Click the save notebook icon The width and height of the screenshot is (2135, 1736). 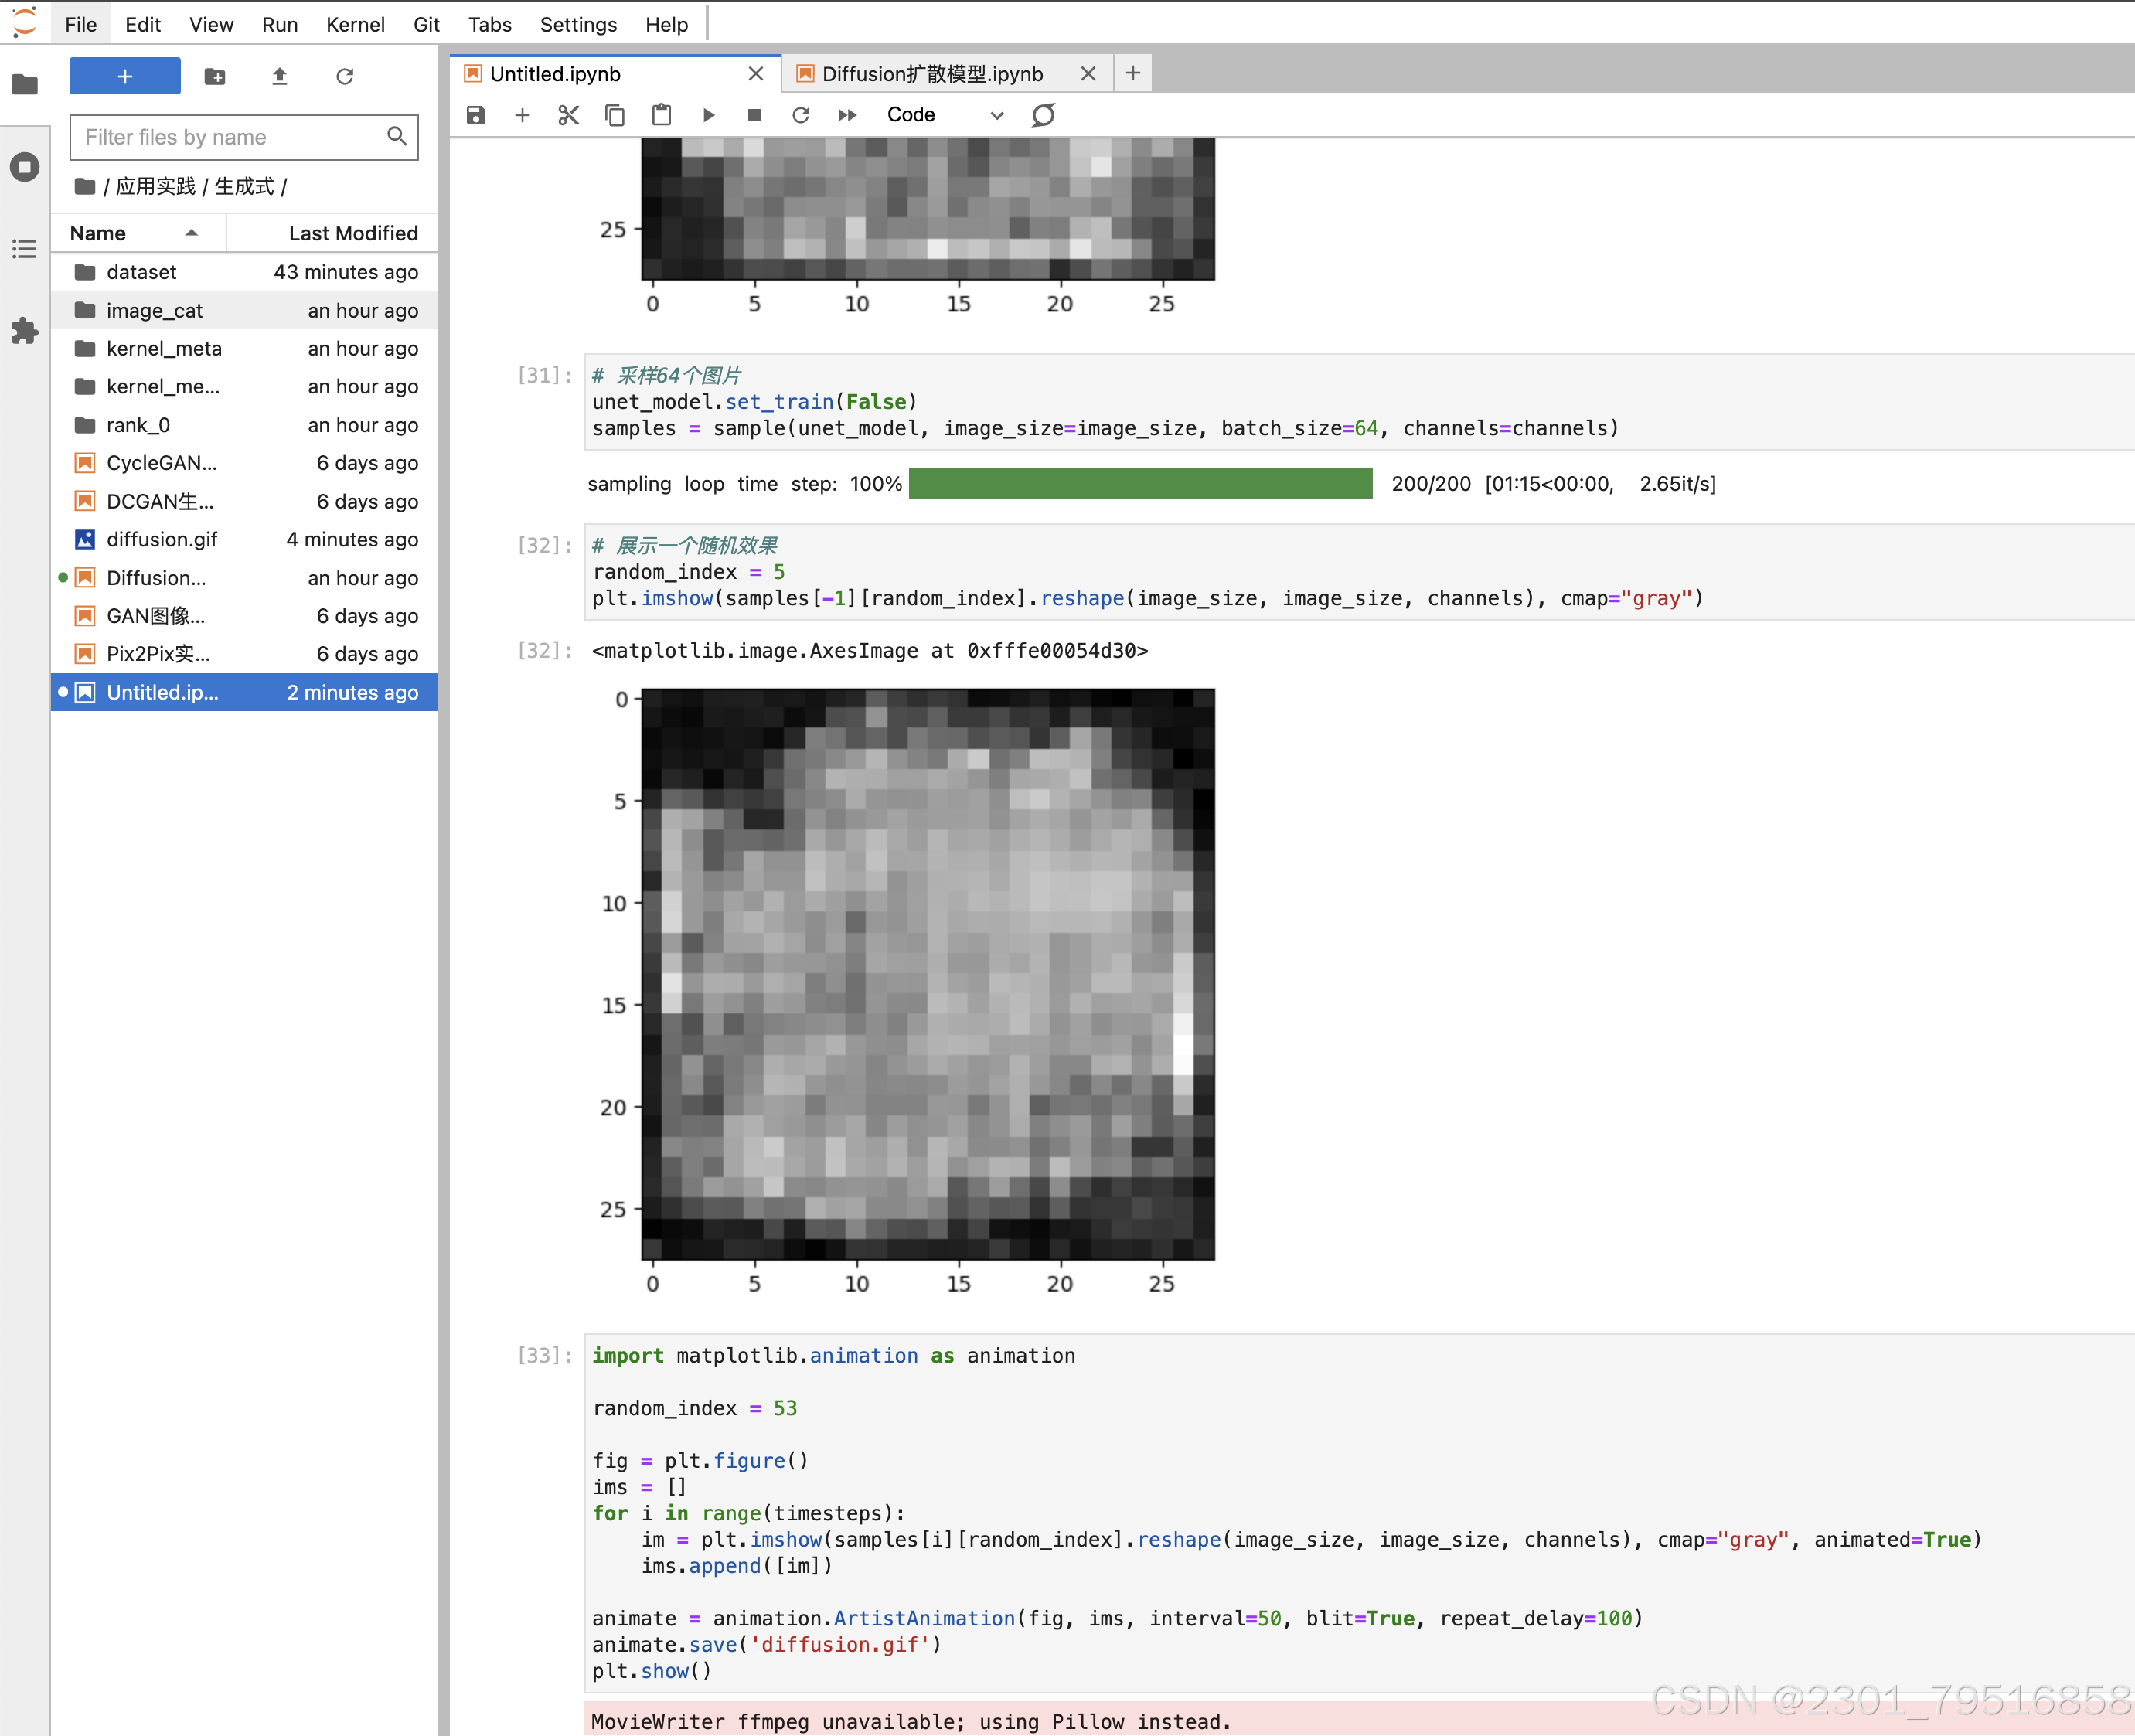point(476,115)
